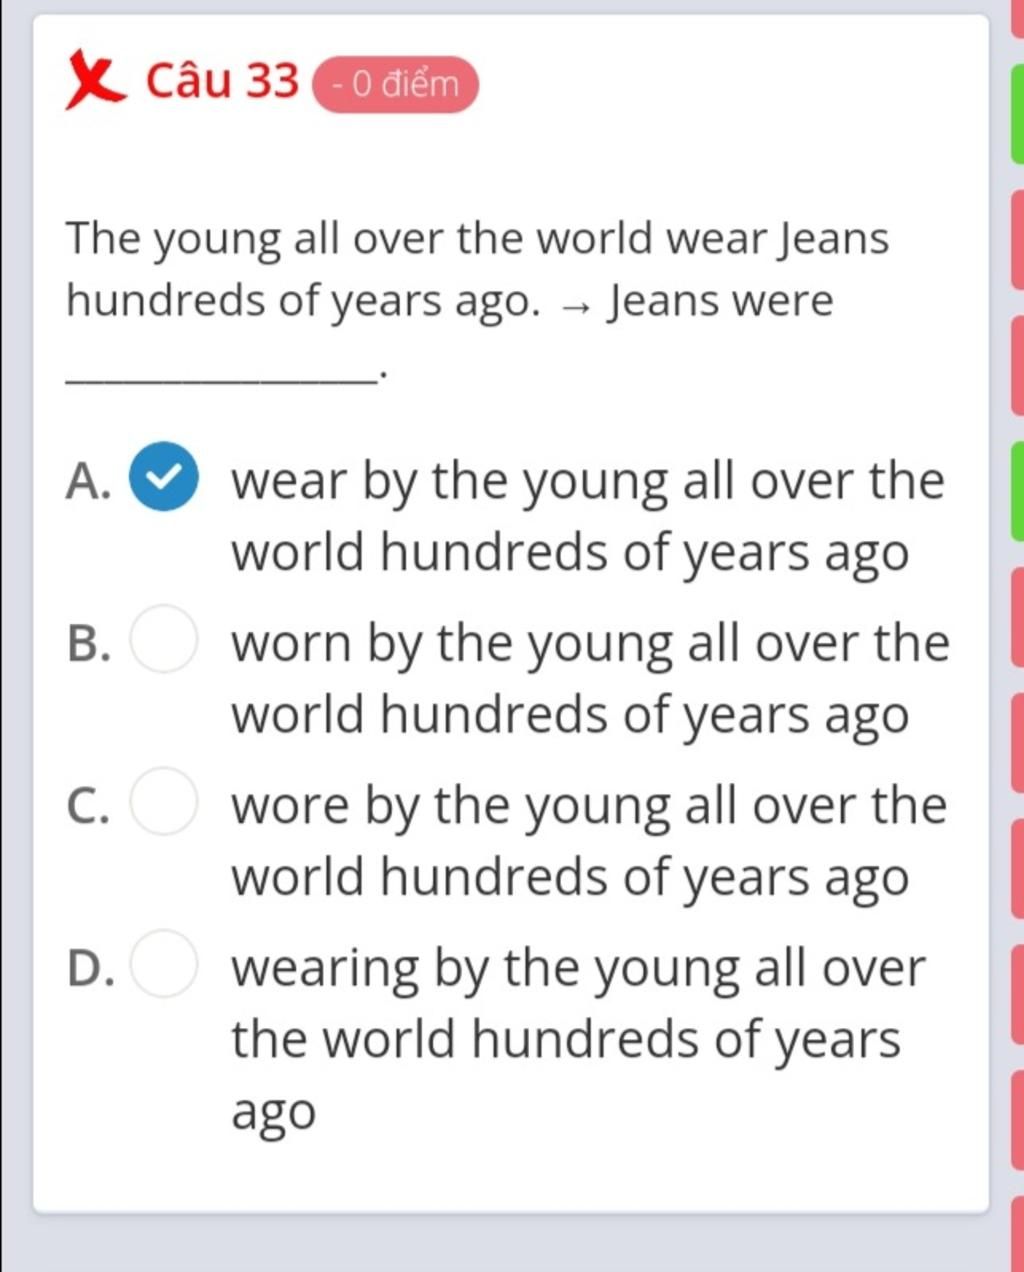Click the blank answer line under question
The width and height of the screenshot is (1024, 1272).
[x=217, y=378]
